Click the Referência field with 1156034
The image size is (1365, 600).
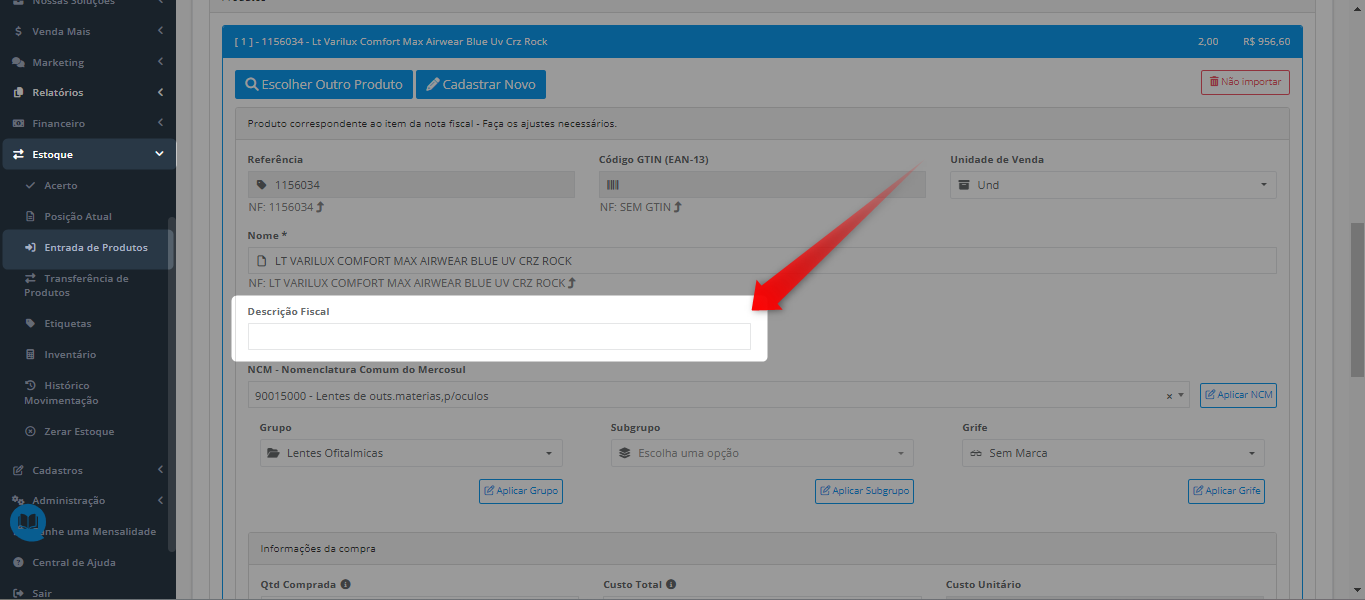coord(411,185)
